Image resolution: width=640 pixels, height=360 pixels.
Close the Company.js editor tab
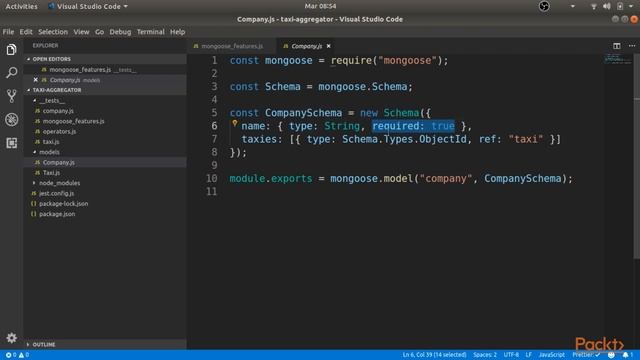click(329, 46)
